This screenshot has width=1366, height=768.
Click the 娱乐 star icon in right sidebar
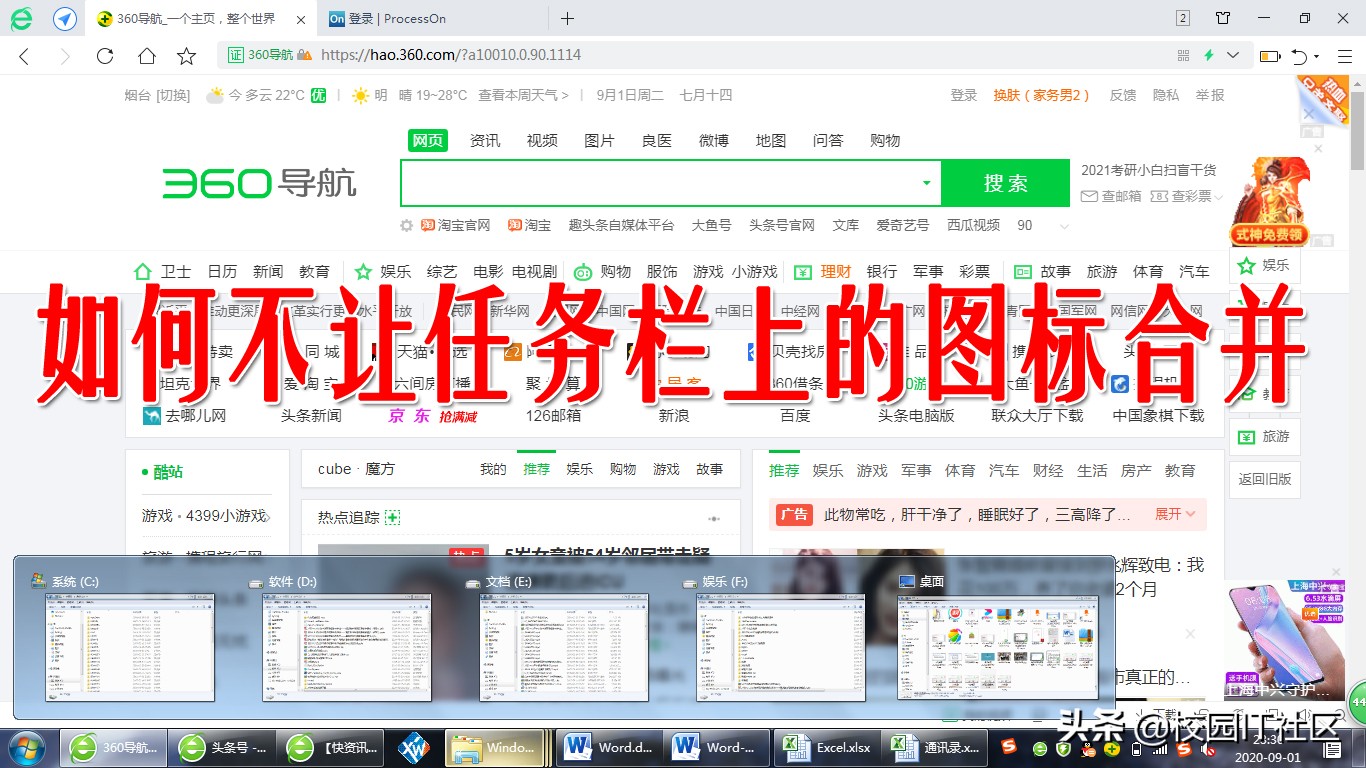(x=1246, y=266)
